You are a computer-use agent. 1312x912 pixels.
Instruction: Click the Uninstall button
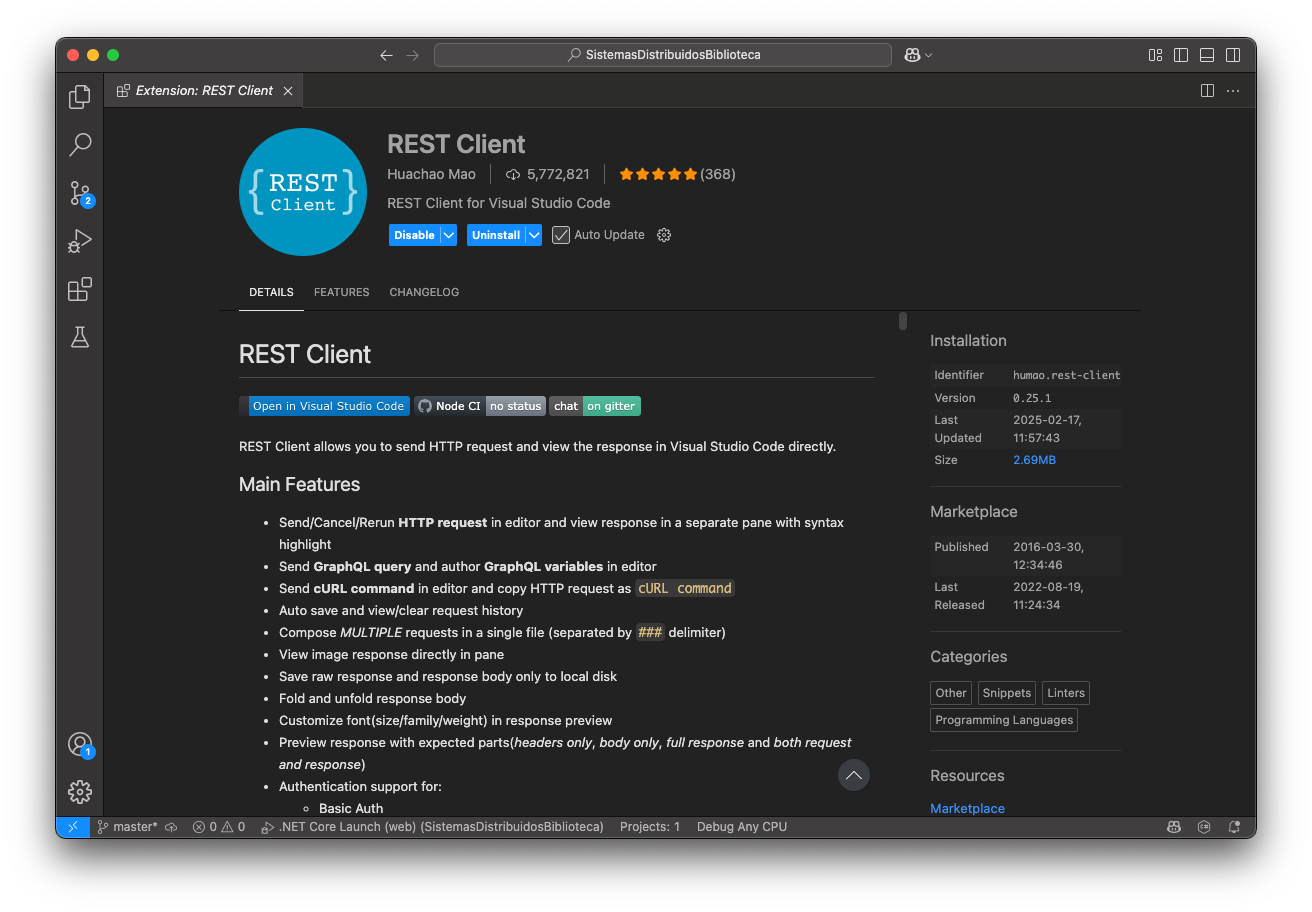496,235
